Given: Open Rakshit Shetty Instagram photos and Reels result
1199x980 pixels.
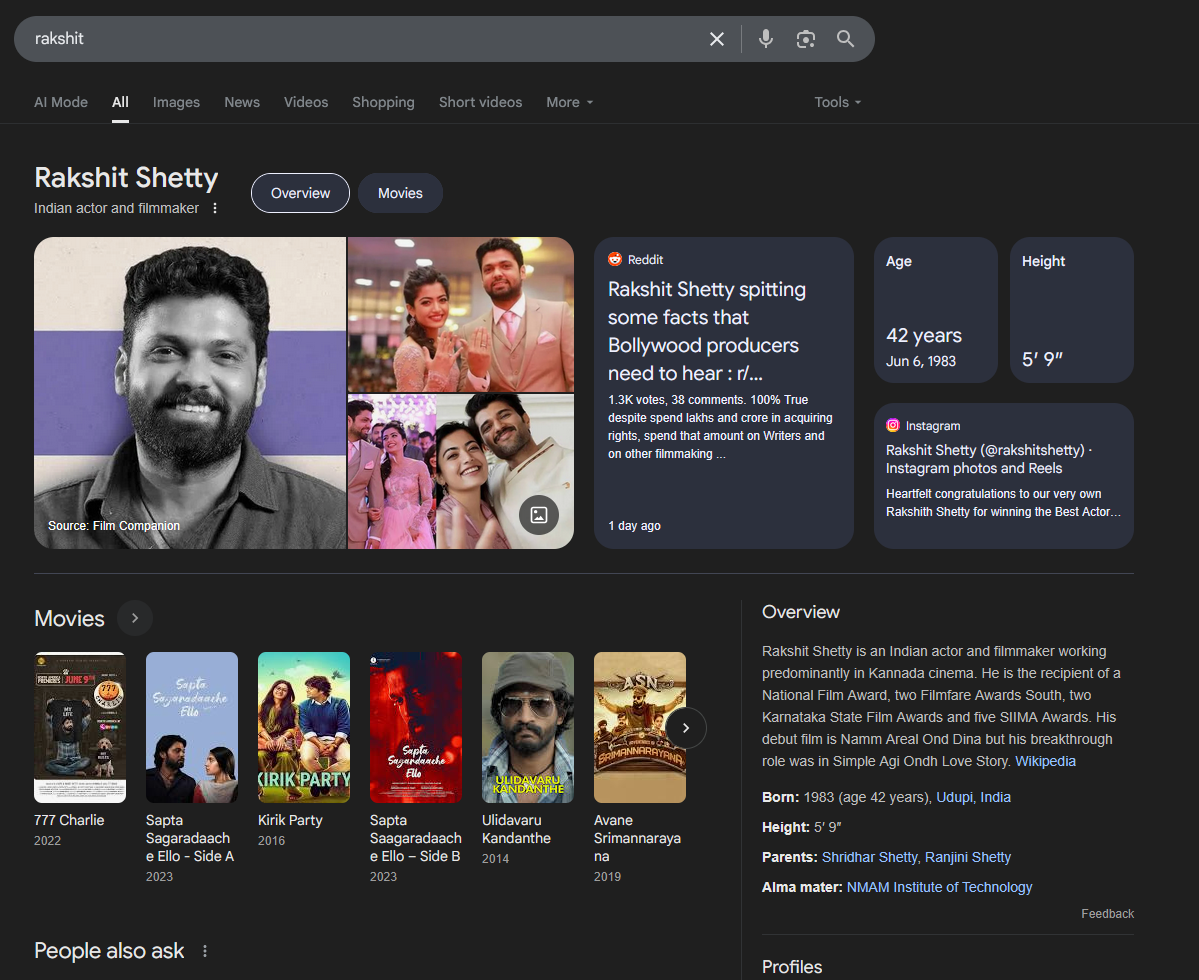Looking at the screenshot, I should coord(1003,475).
